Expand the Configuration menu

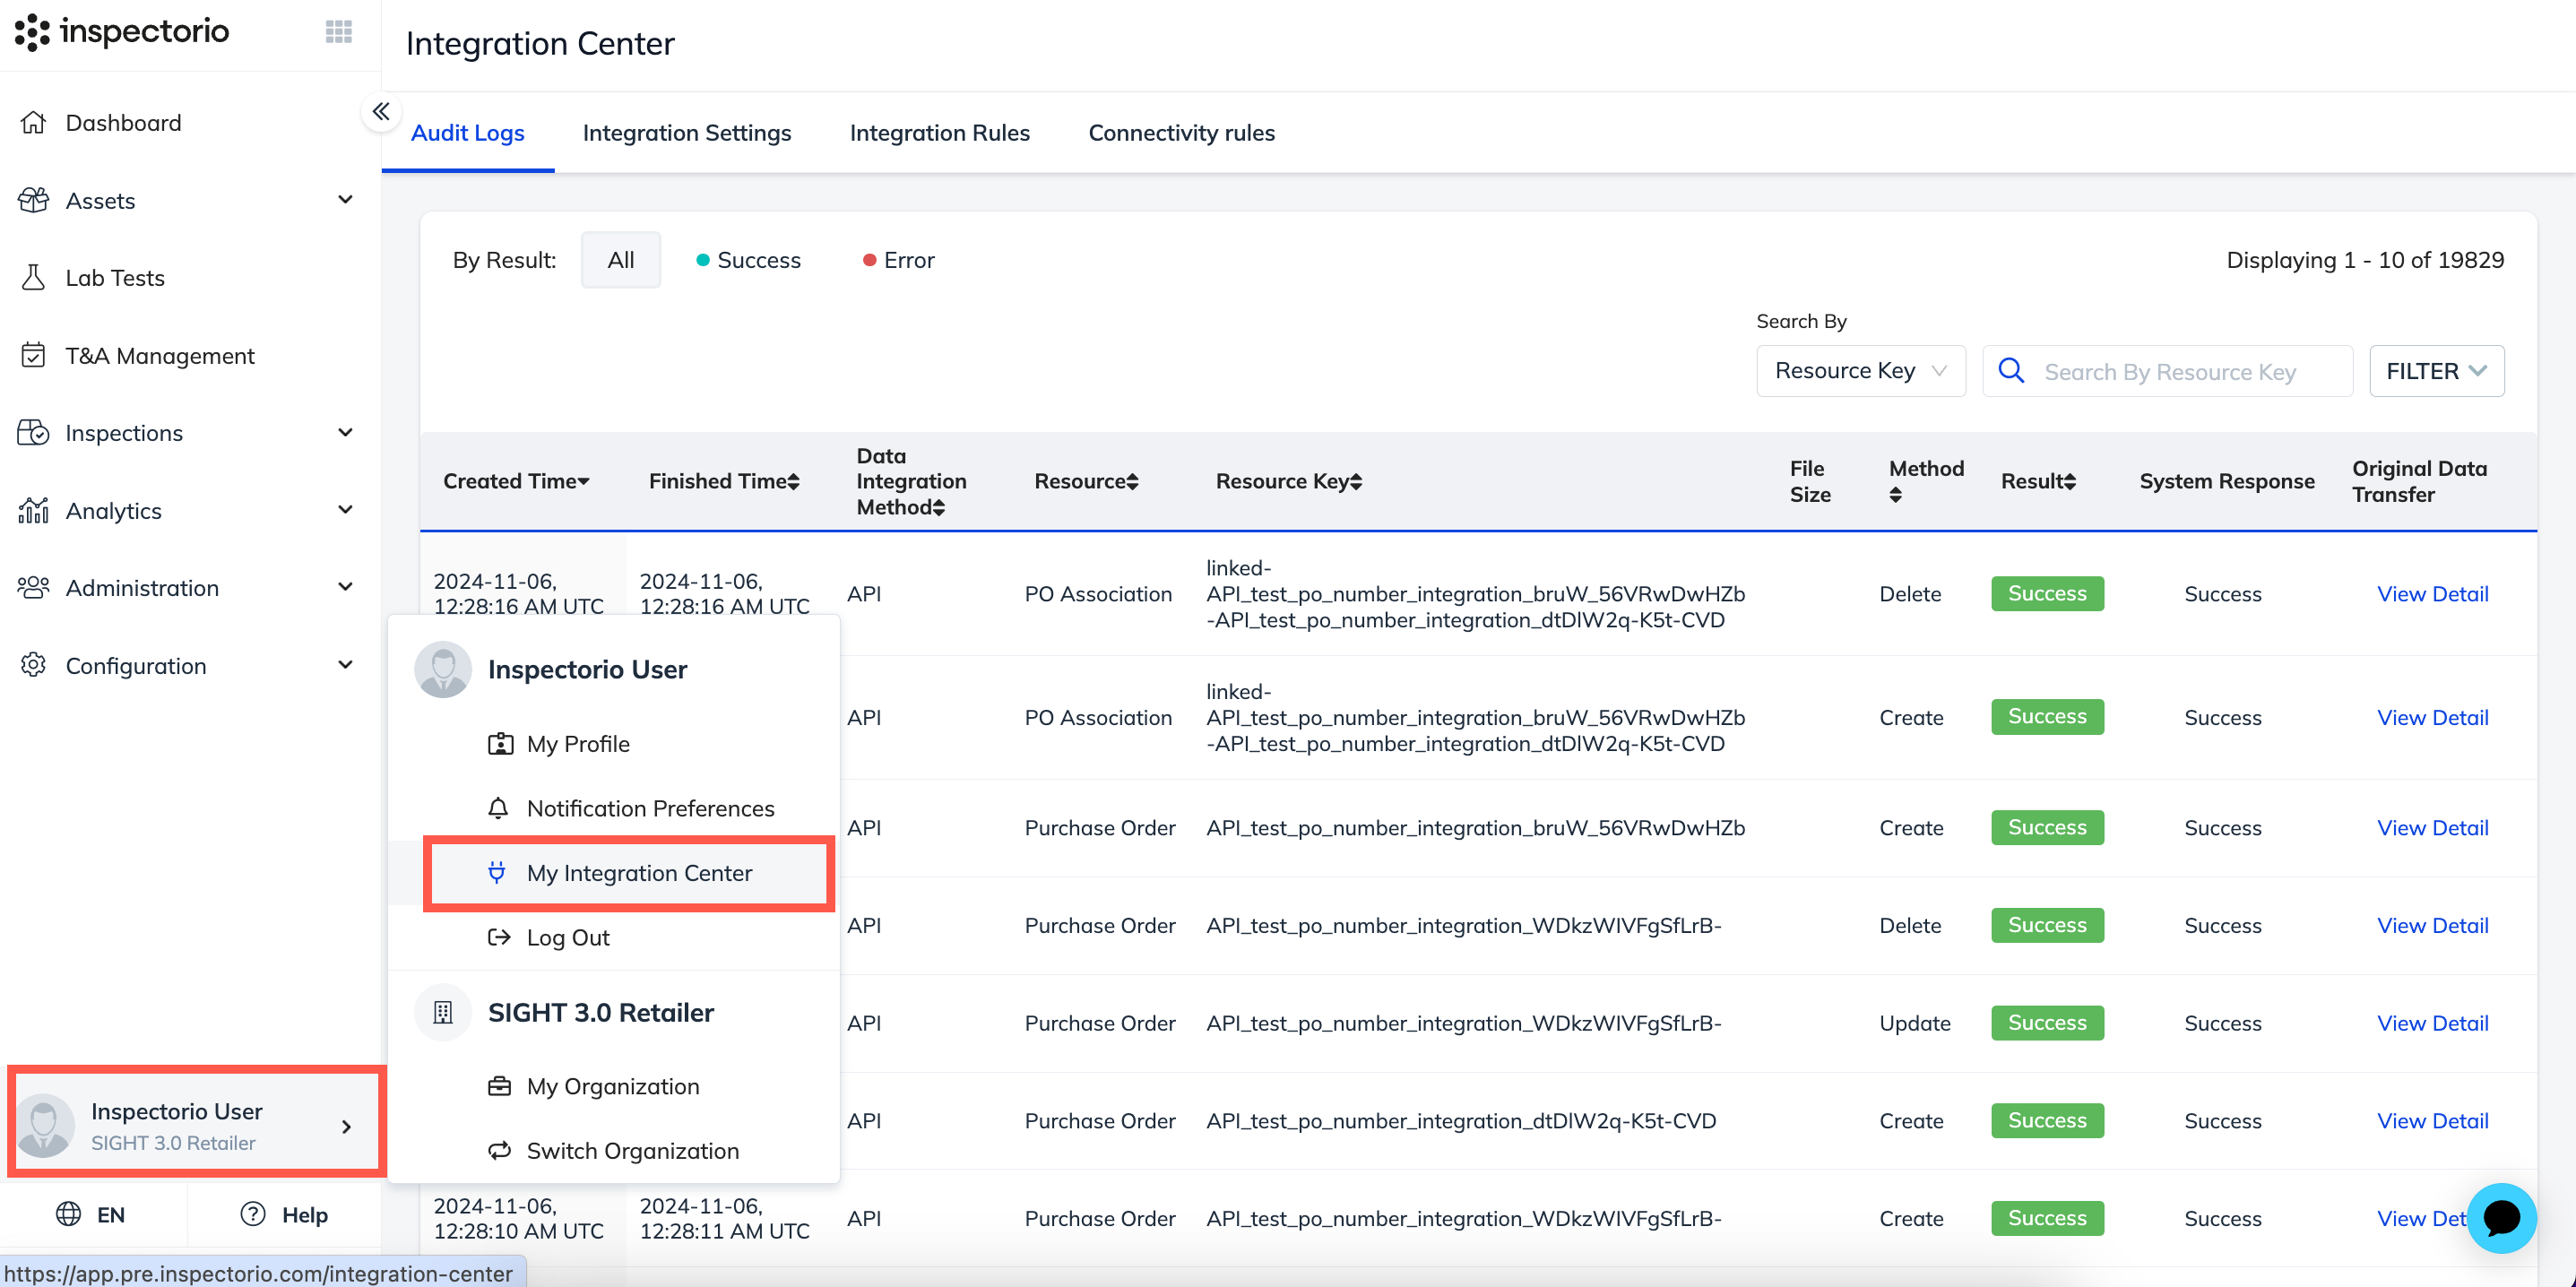tap(346, 665)
